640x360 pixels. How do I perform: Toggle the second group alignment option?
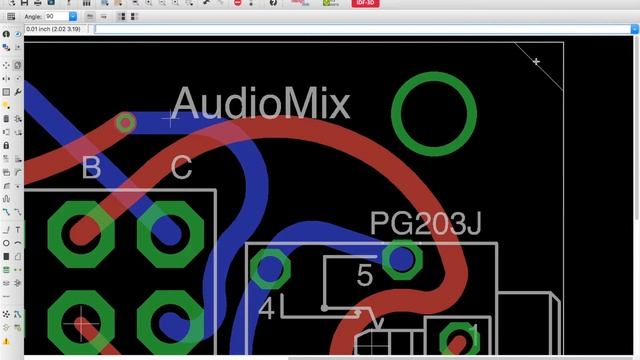pyautogui.click(x=134, y=16)
